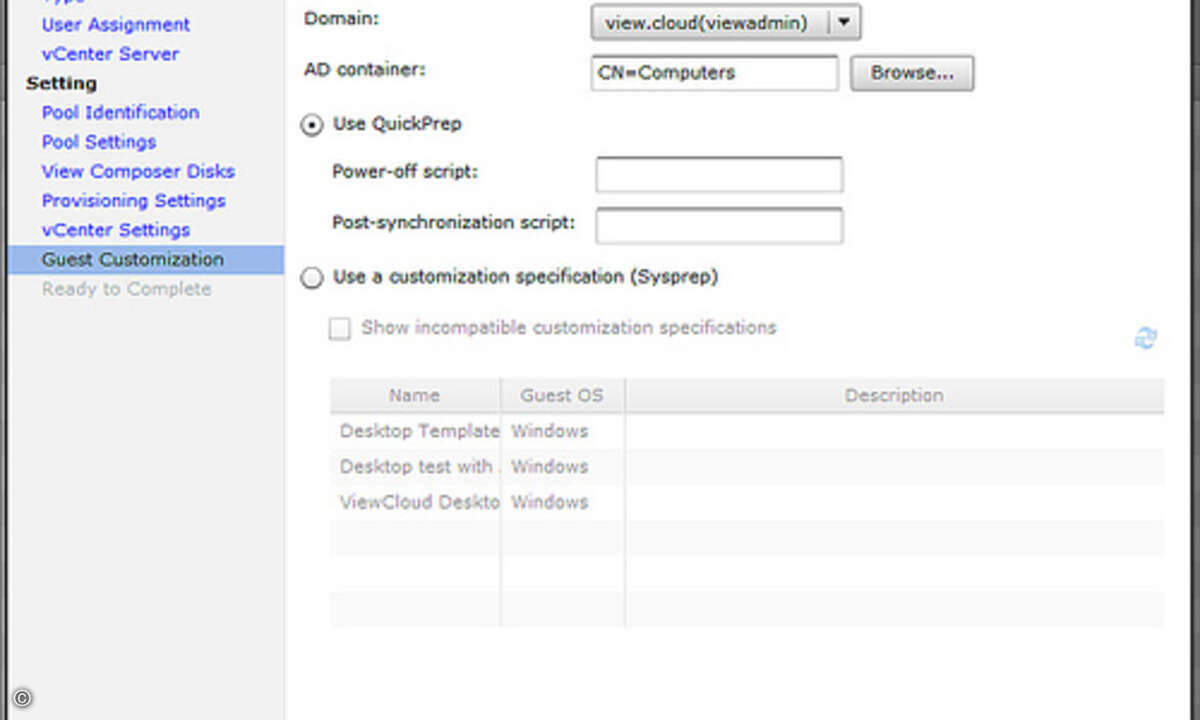This screenshot has height=720, width=1200.
Task: Open vCenter Server step in sidebar
Action: click(111, 54)
